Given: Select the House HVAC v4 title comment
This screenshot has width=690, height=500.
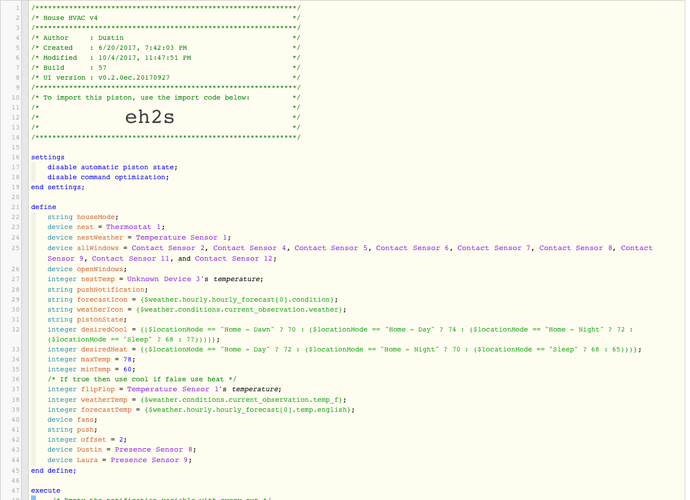Looking at the screenshot, I should 70,18.
